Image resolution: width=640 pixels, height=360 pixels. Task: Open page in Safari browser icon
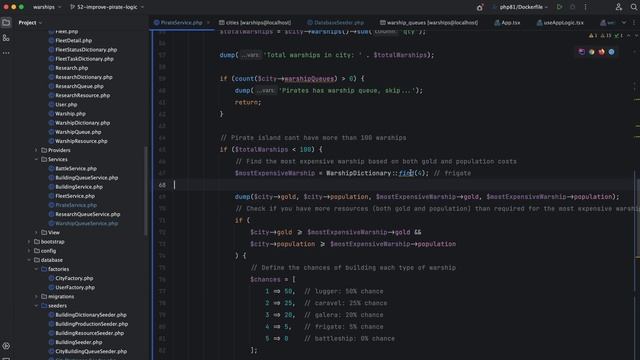pos(611,52)
